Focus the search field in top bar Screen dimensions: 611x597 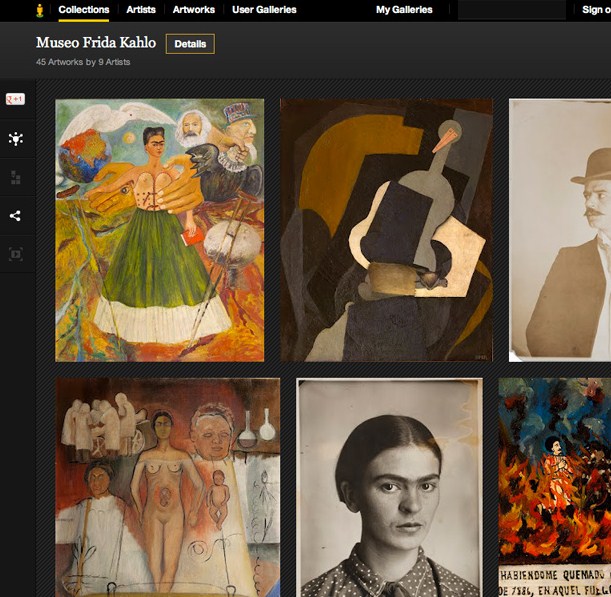(511, 10)
